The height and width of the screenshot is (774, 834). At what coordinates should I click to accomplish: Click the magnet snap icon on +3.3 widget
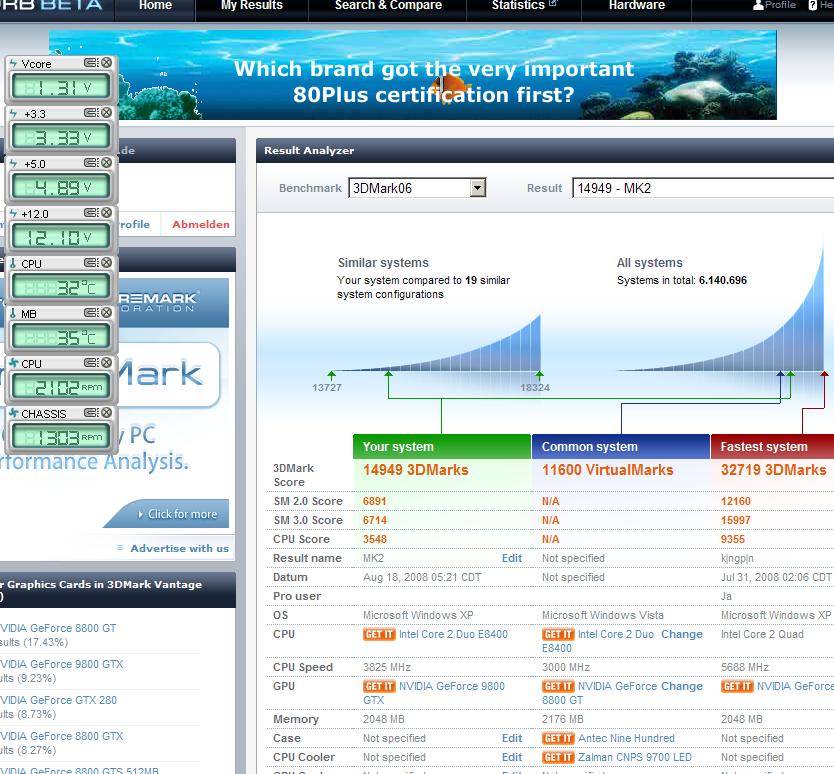point(91,113)
